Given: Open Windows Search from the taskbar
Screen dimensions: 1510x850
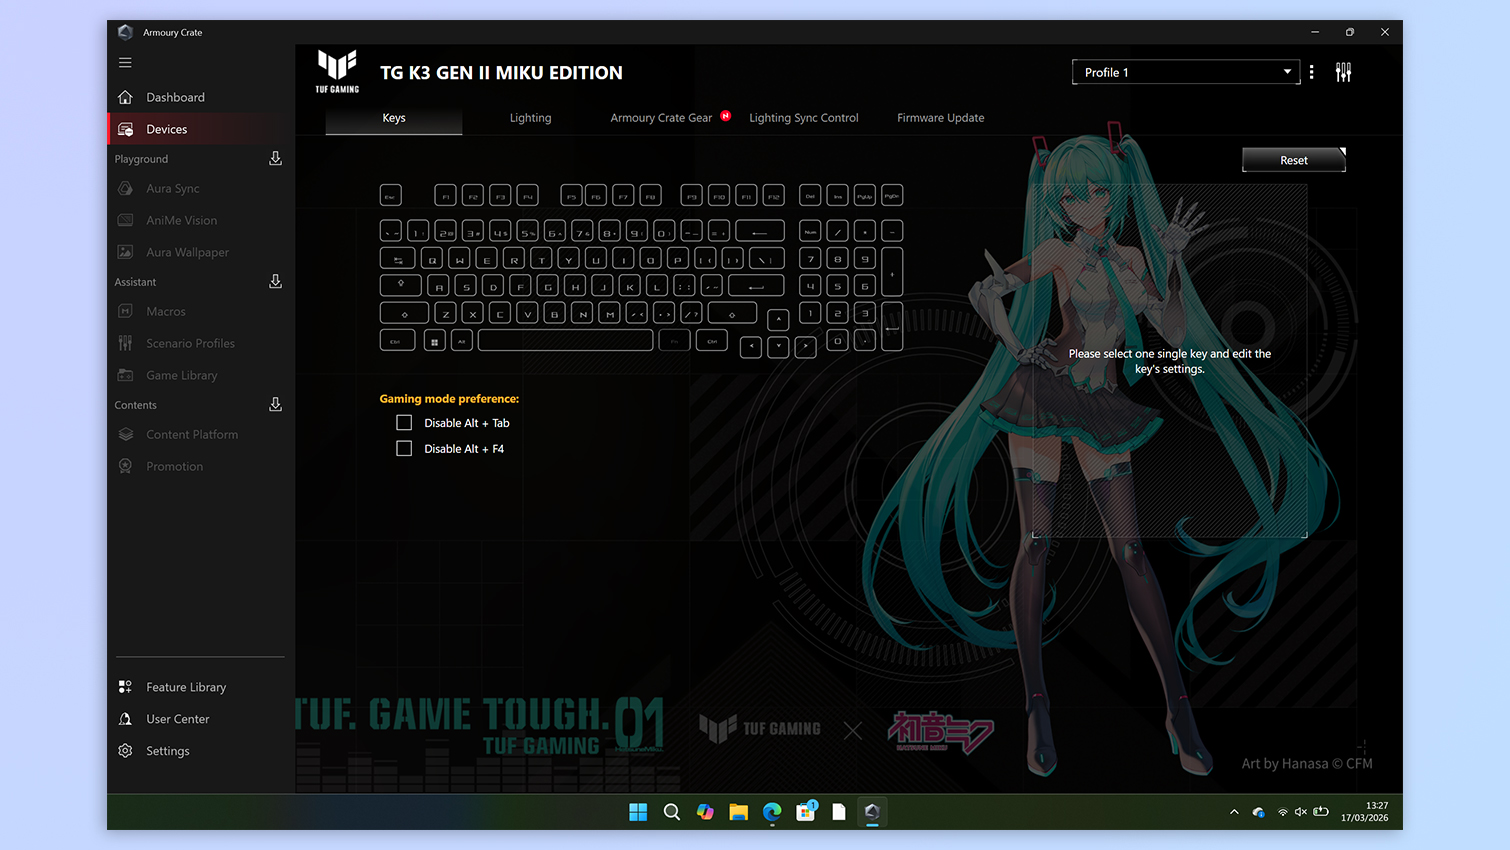Looking at the screenshot, I should click(x=672, y=812).
